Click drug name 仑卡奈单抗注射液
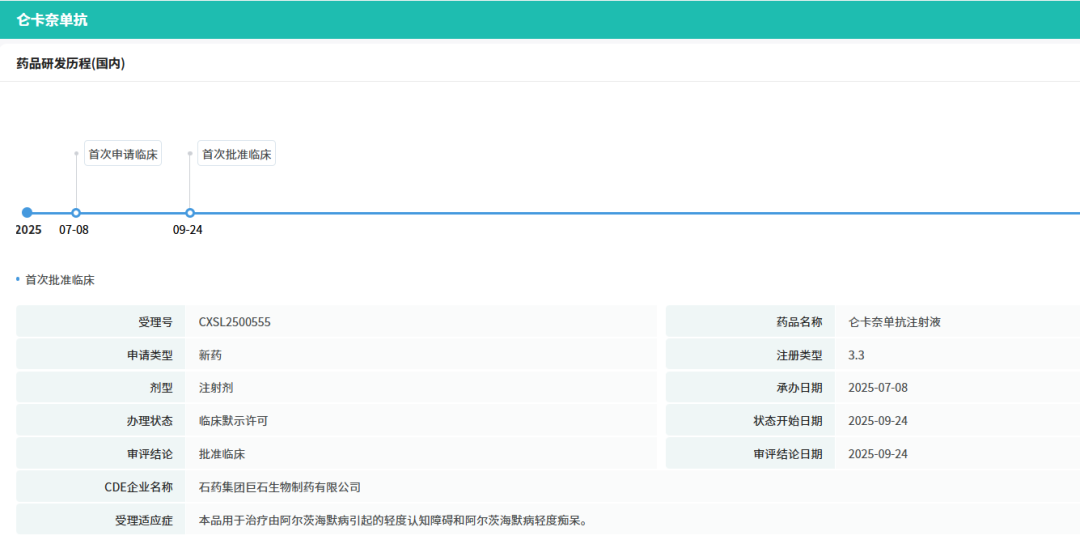Viewport: 1080px width, 544px height. 894,322
